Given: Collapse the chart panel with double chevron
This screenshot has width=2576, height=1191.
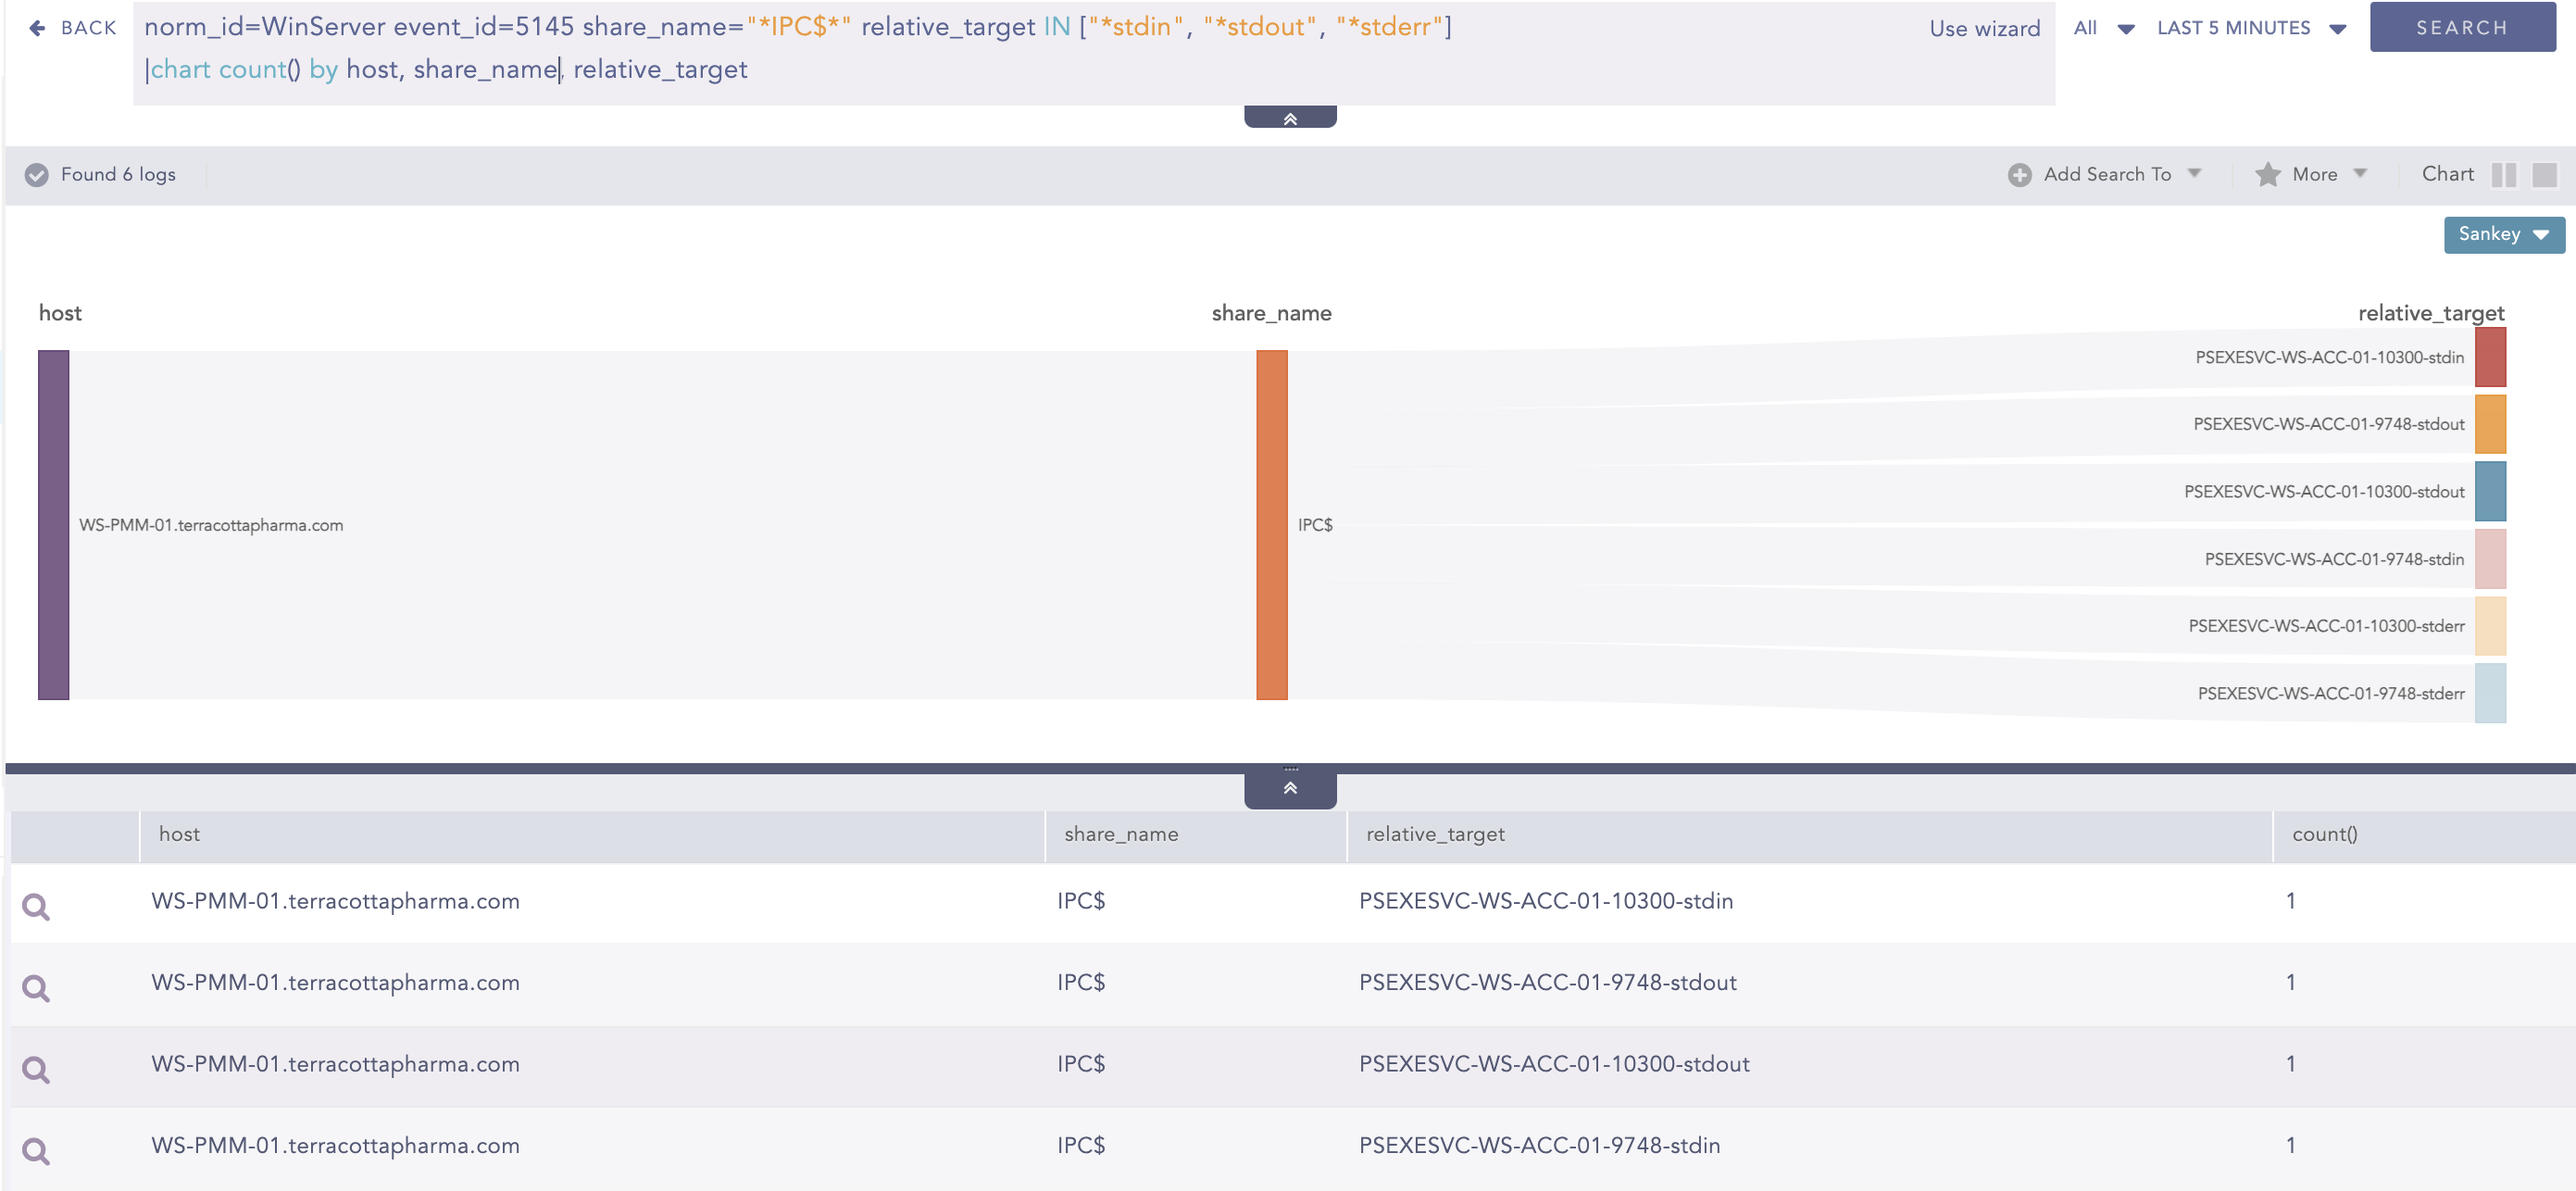Looking at the screenshot, I should pyautogui.click(x=1289, y=788).
